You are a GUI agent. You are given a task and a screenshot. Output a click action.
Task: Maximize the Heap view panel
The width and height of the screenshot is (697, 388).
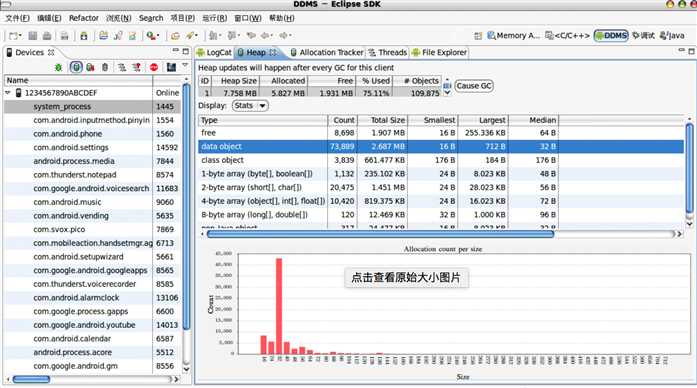[x=692, y=52]
